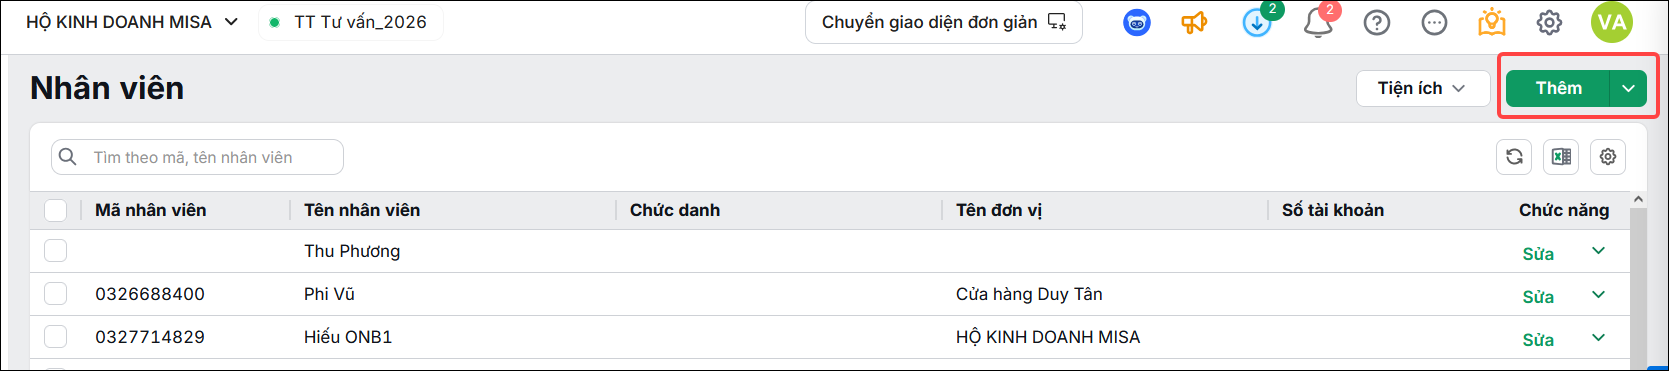Viewport: 1669px width, 371px height.
Task: Tick the checkbox for Hiếu ONB1
Action: (56, 337)
